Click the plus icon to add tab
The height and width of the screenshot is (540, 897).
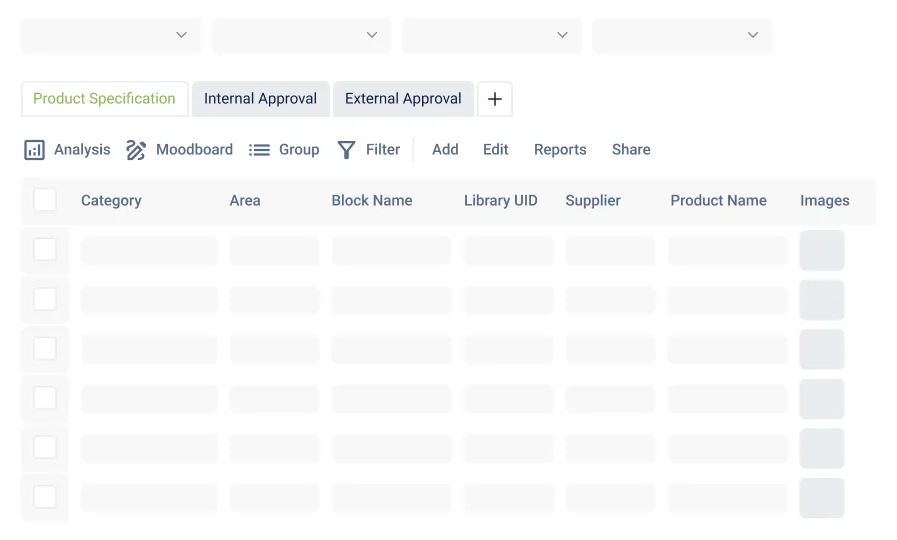click(495, 99)
